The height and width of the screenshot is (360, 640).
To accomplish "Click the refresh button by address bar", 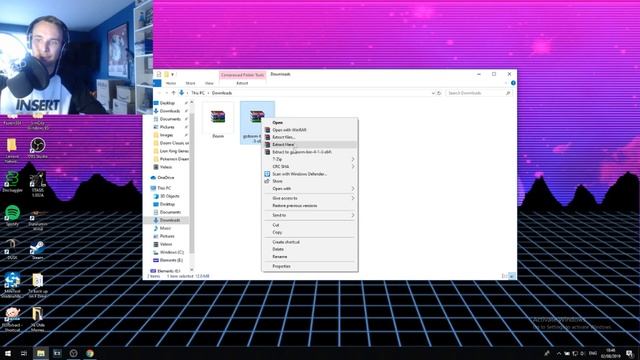I will [x=439, y=93].
